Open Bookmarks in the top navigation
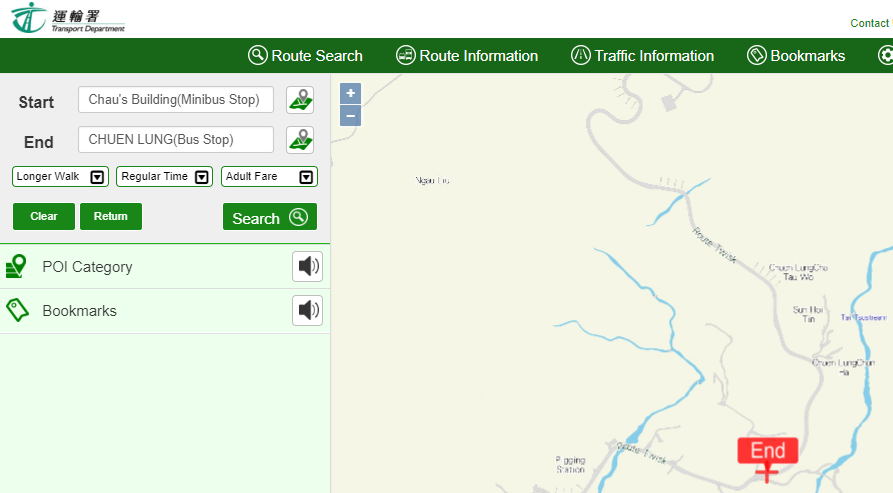The height and width of the screenshot is (493, 893). [x=796, y=56]
